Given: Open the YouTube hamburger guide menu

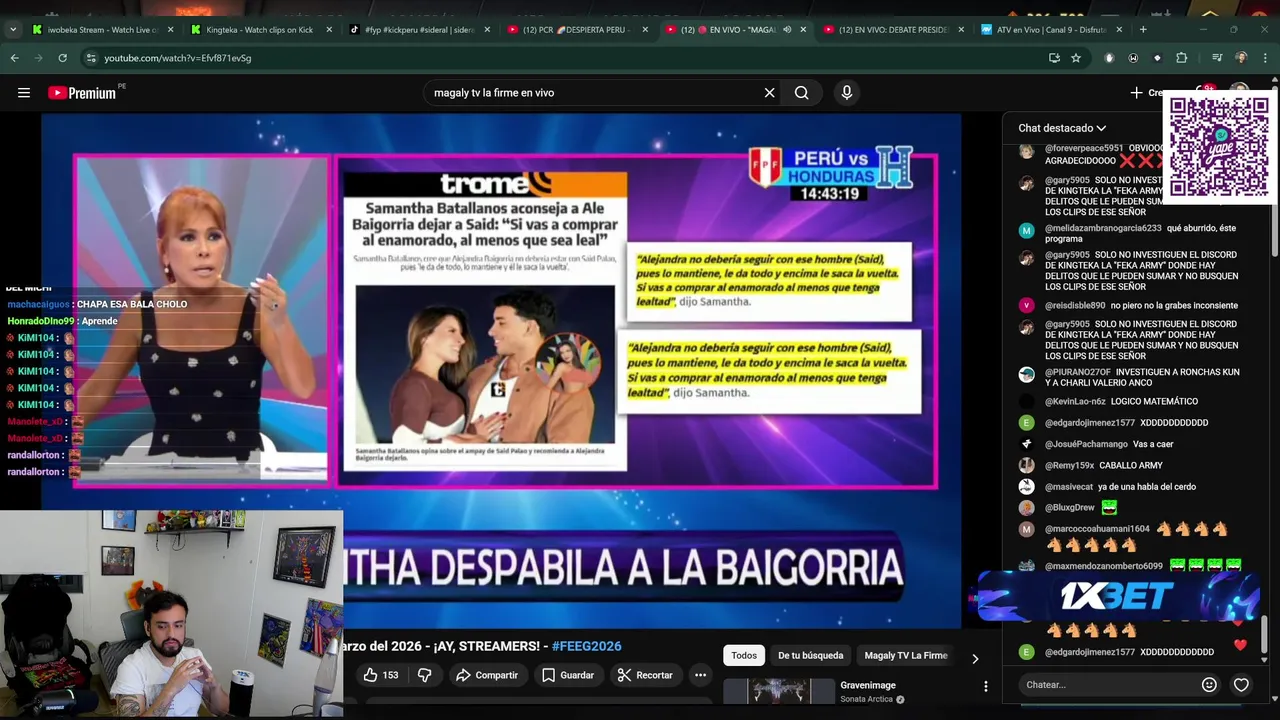Looking at the screenshot, I should click(x=23, y=93).
